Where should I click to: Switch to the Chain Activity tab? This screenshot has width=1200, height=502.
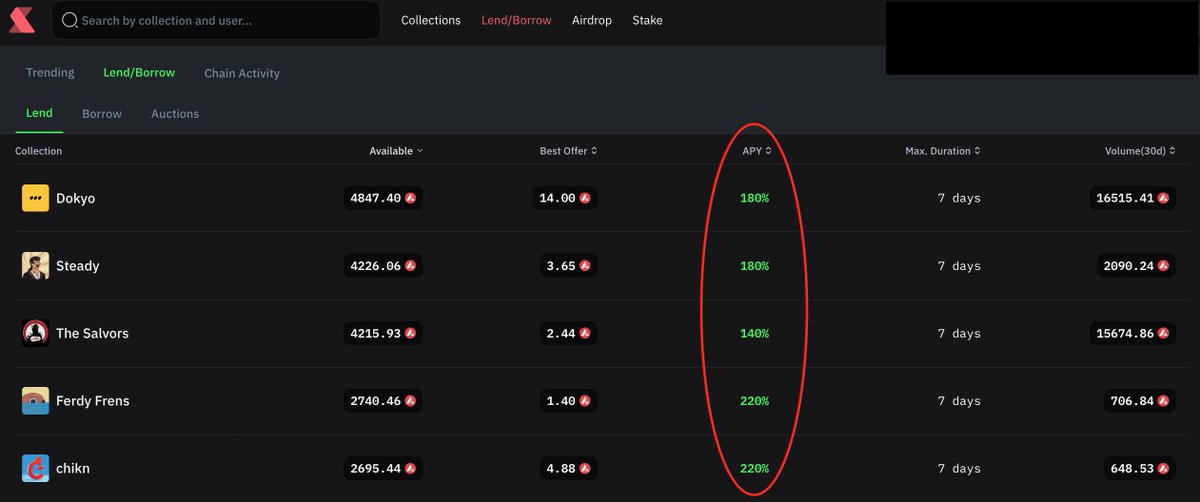click(x=242, y=73)
